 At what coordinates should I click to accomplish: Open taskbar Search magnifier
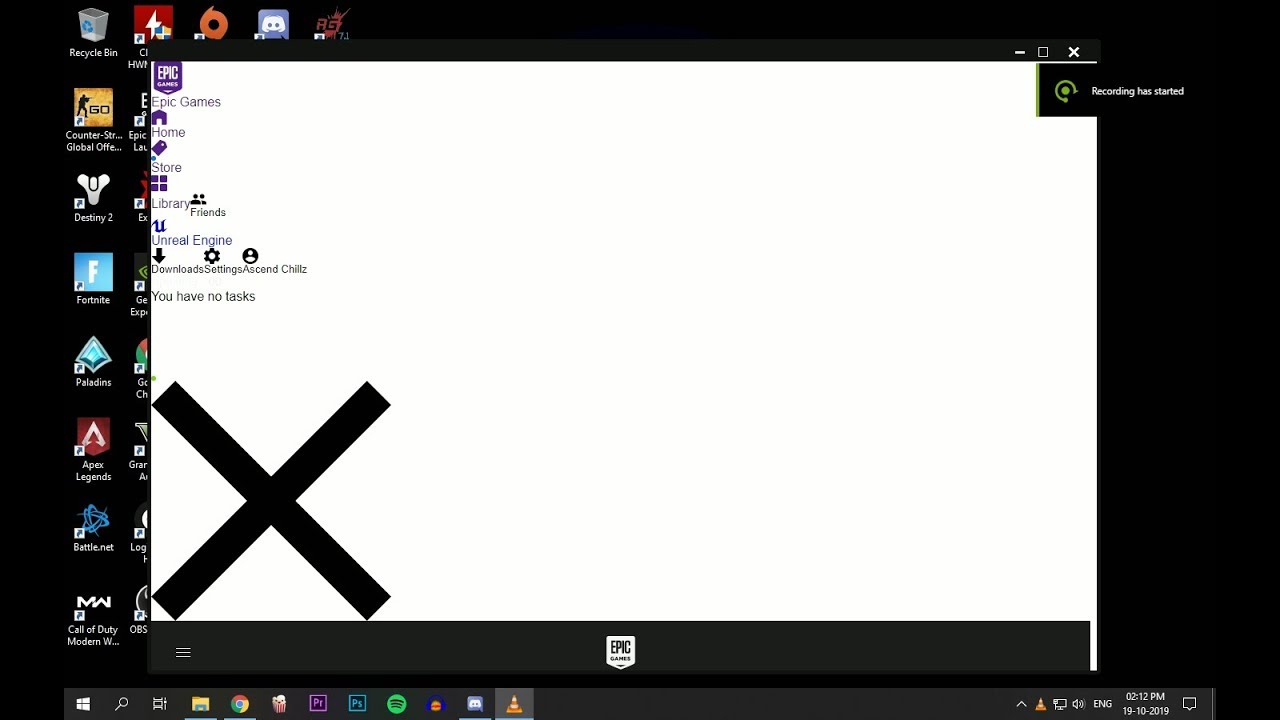tap(122, 704)
